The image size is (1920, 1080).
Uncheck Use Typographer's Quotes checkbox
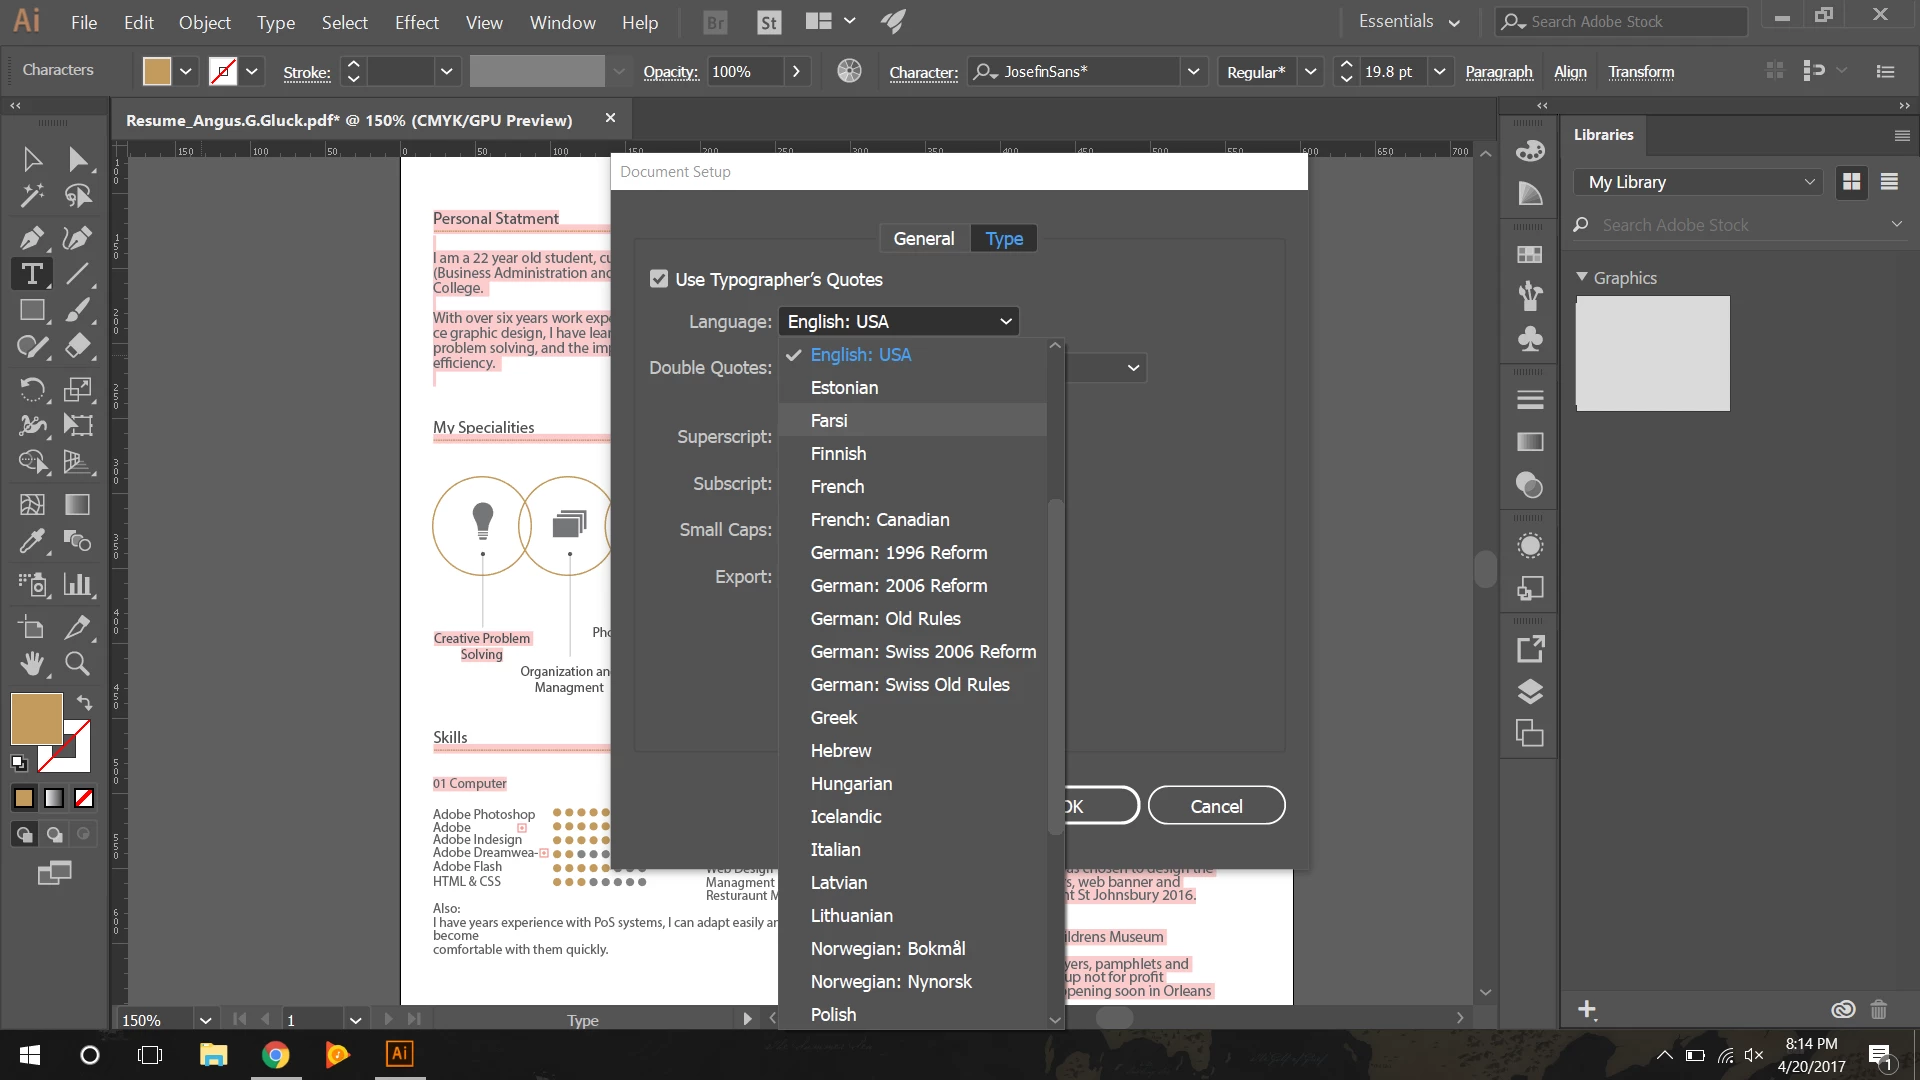659,279
